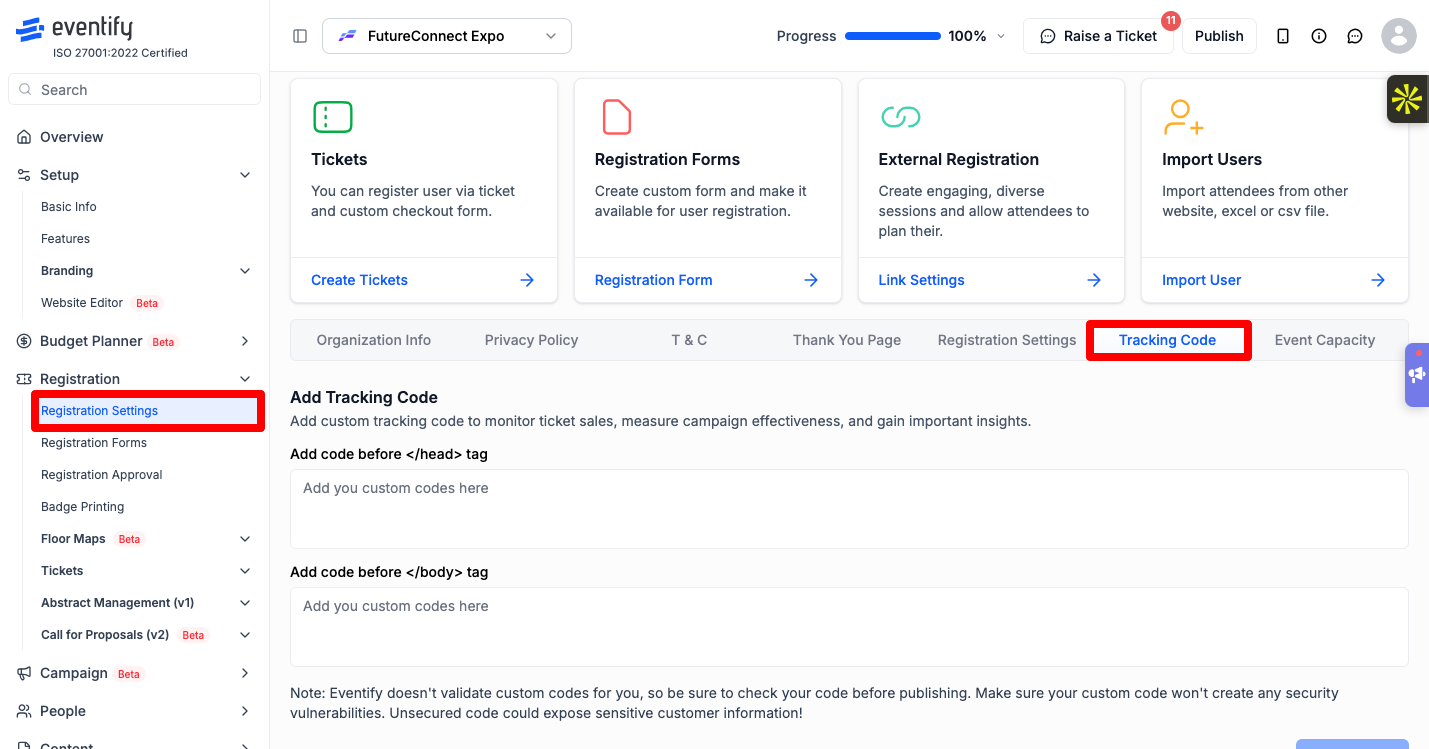This screenshot has height=749, width=1429.
Task: Expand the Campaign section chevron
Action: (x=245, y=673)
